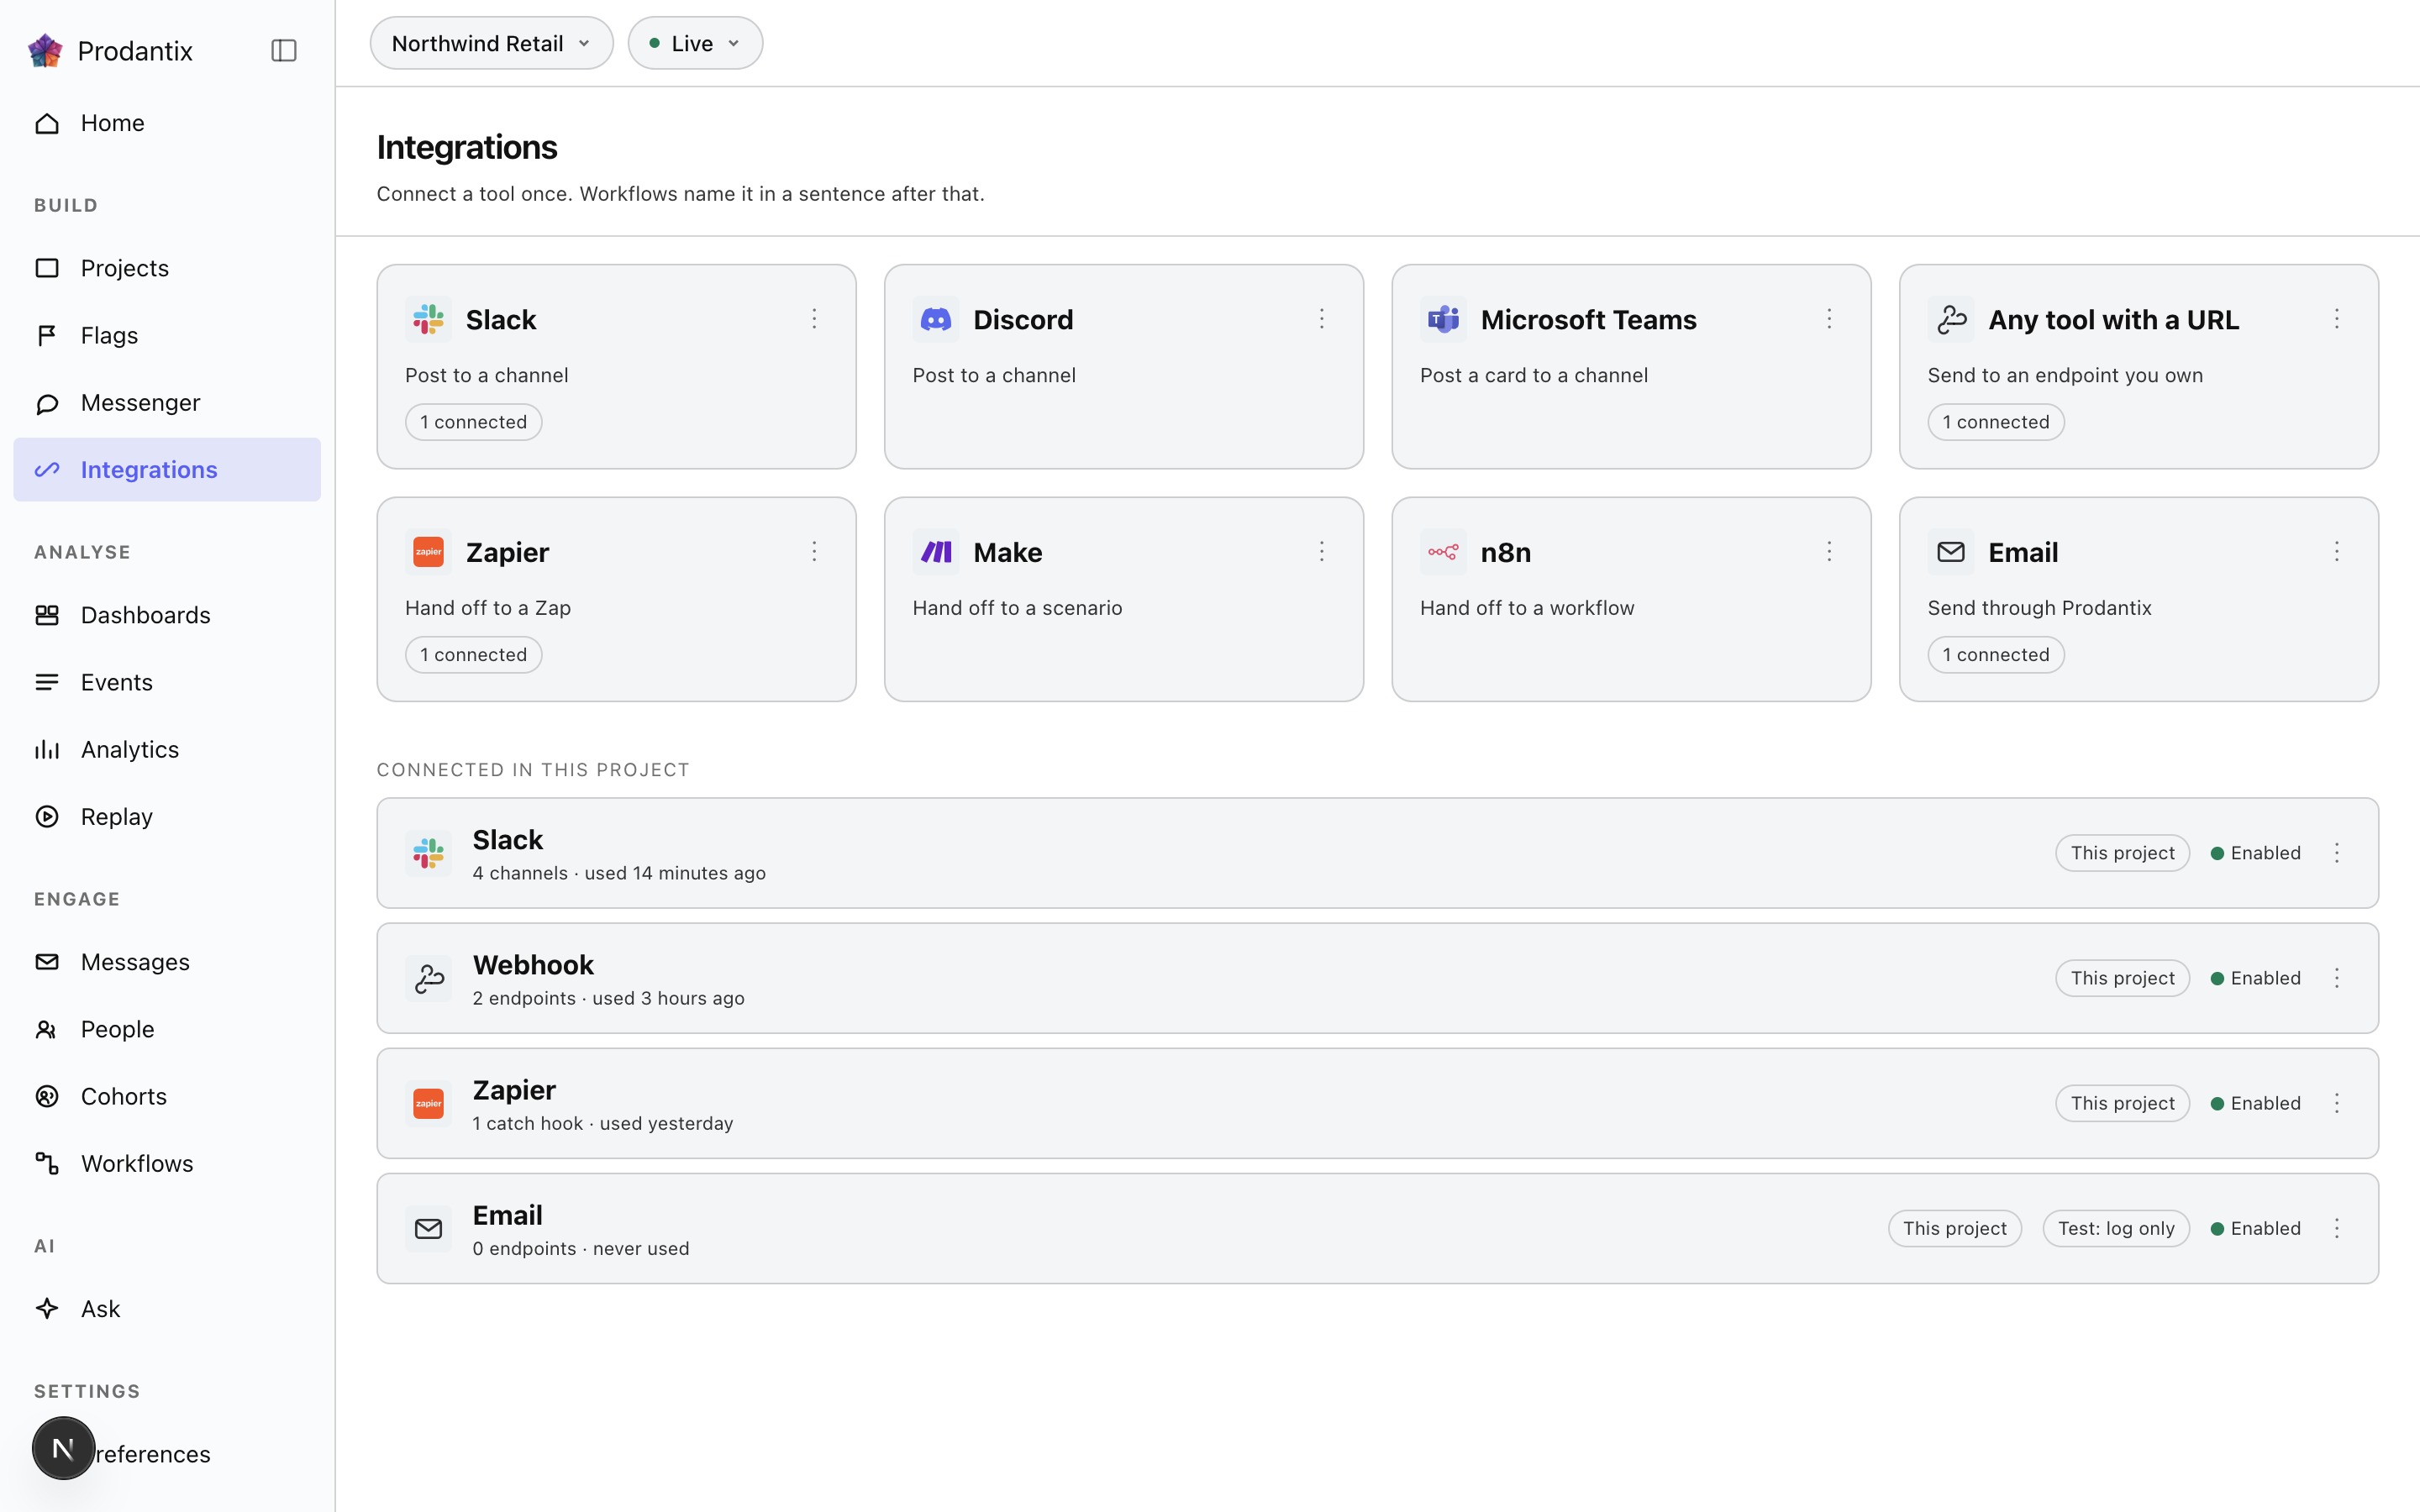Click Zapier icon in connected list
This screenshot has width=2420, height=1512.
point(428,1103)
